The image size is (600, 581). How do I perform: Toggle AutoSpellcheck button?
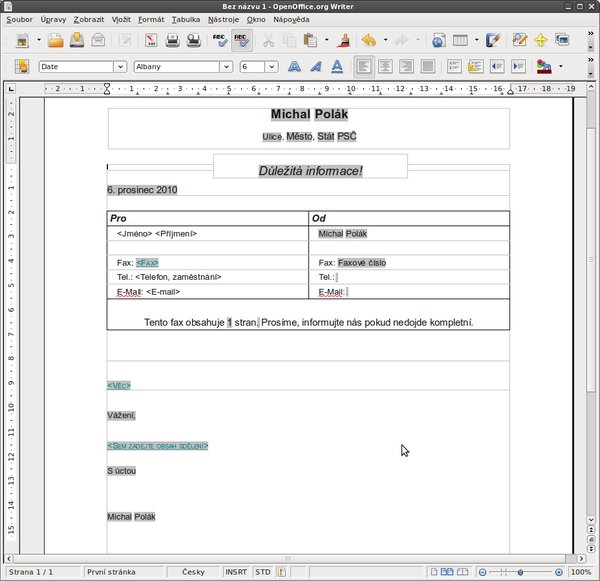coord(241,40)
